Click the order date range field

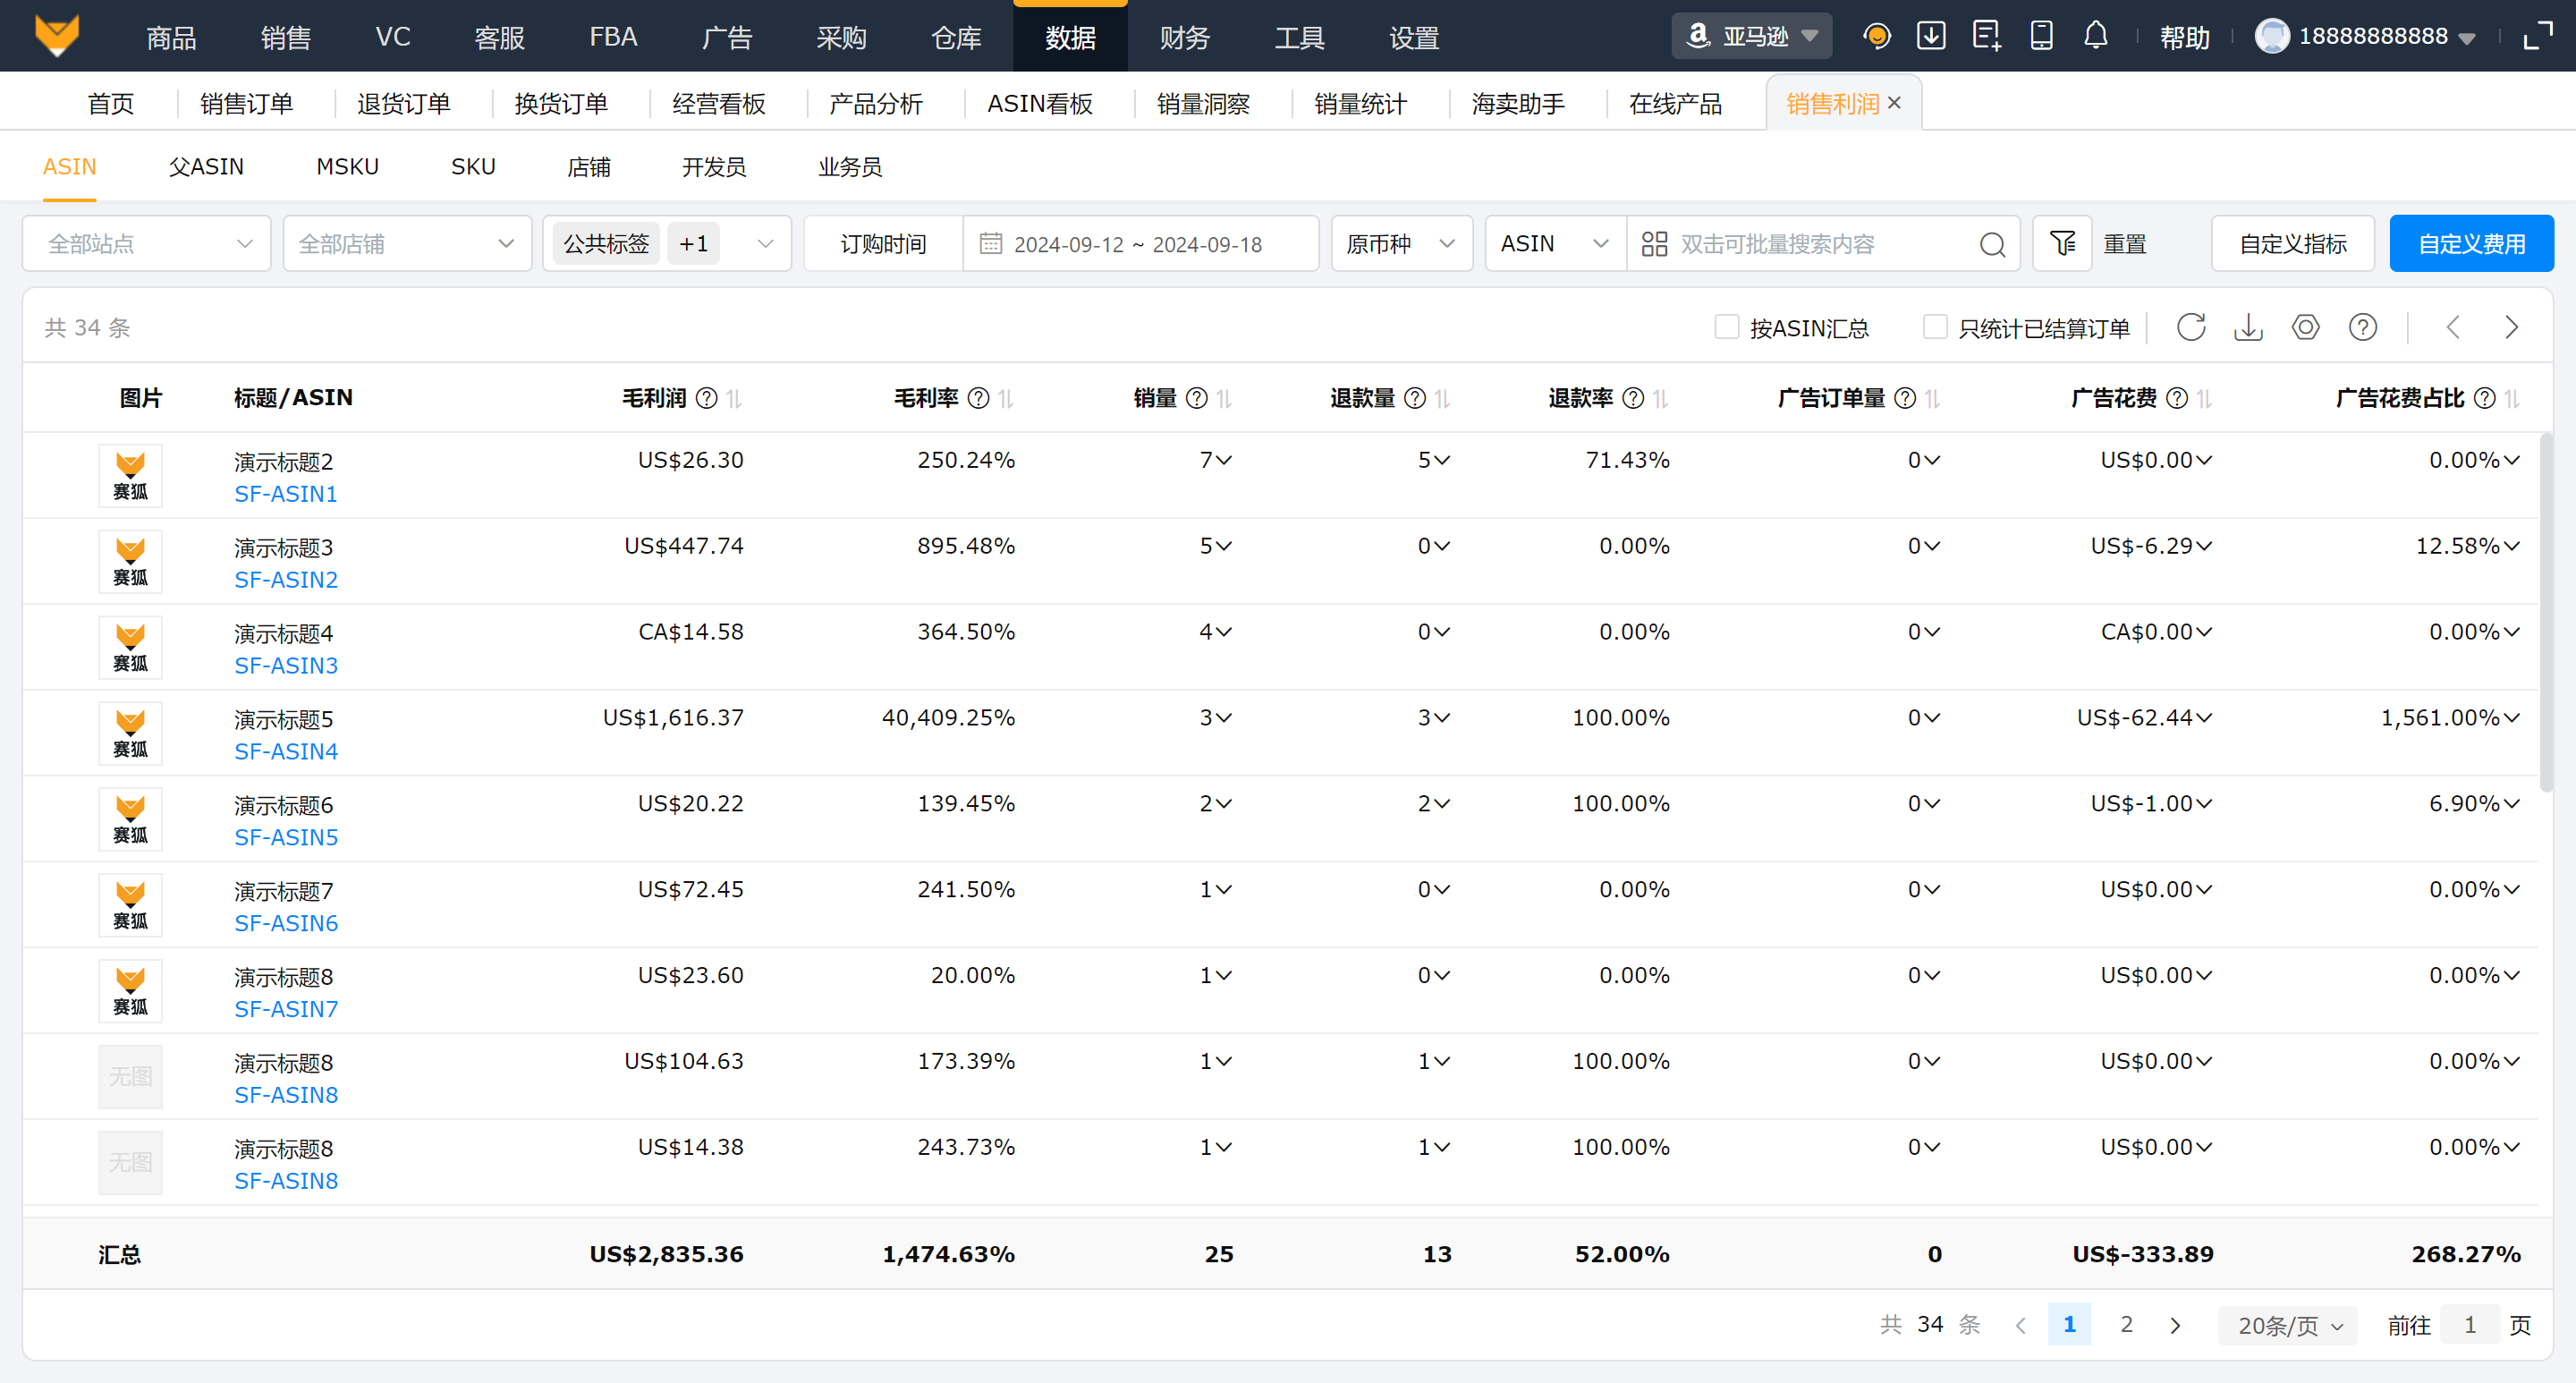[x=1138, y=244]
